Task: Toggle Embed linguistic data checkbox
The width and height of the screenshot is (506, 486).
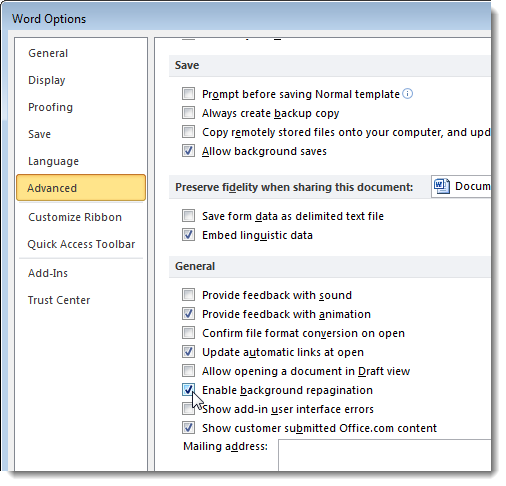Action: (188, 235)
